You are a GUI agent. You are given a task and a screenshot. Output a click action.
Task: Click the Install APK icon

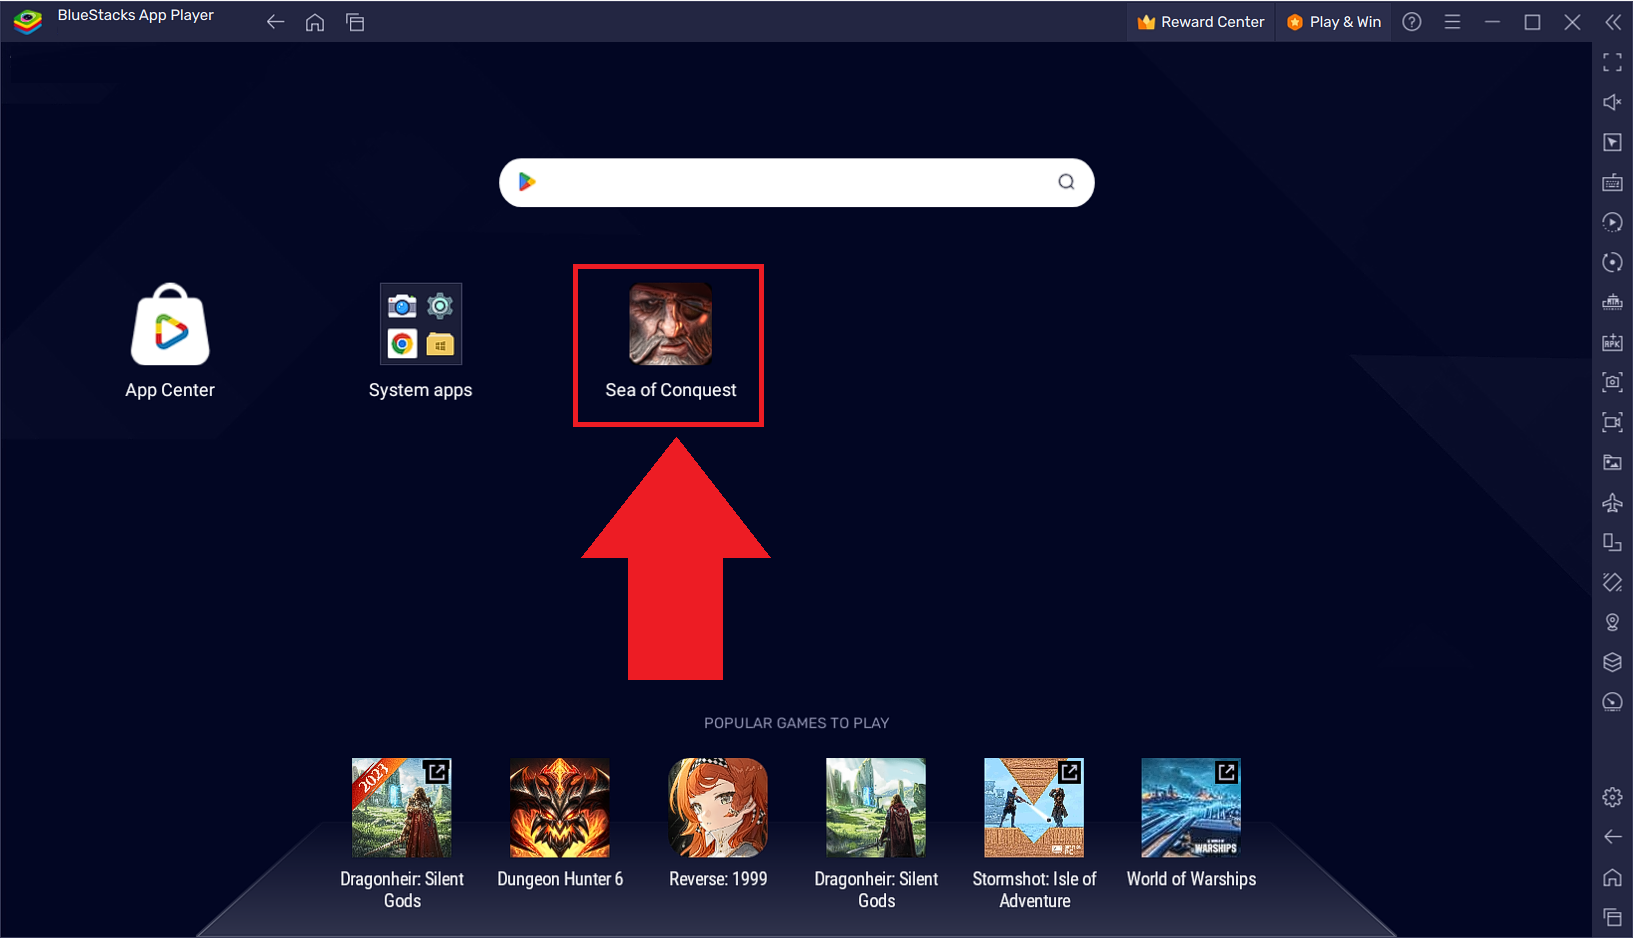[x=1612, y=342]
